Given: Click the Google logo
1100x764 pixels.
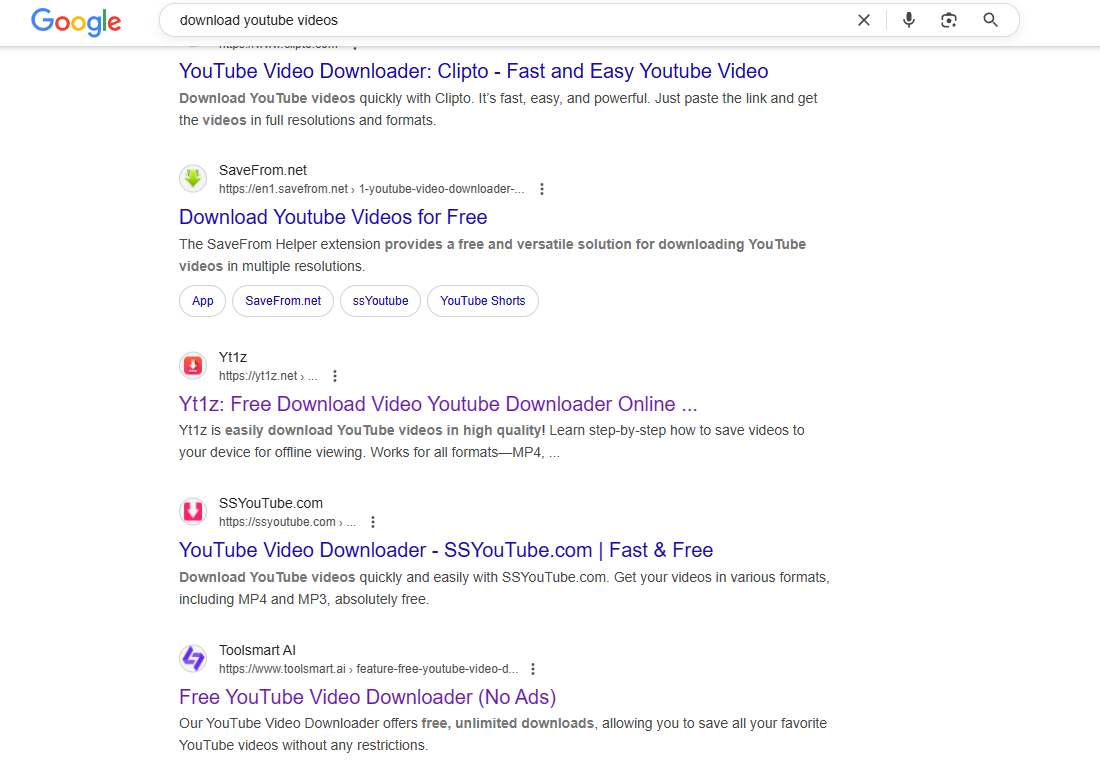Looking at the screenshot, I should (x=76, y=22).
